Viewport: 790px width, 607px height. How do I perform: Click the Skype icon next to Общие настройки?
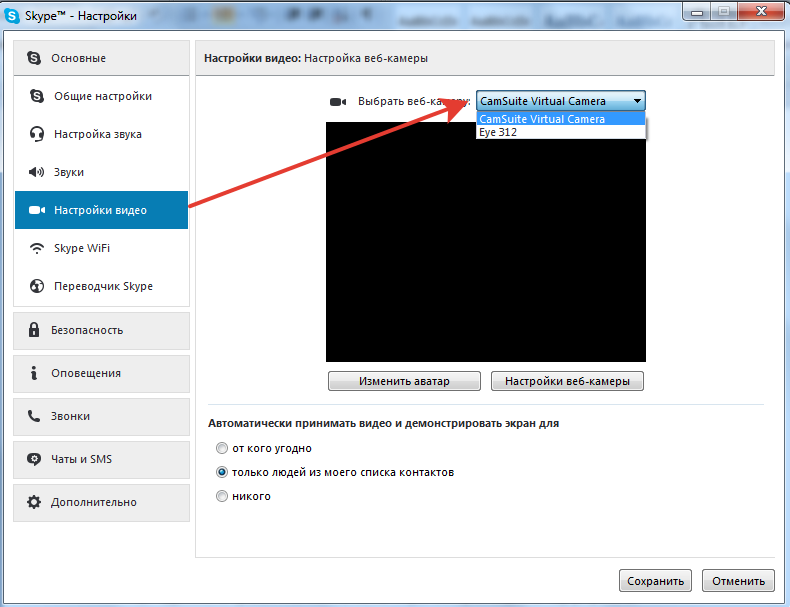pos(37,96)
